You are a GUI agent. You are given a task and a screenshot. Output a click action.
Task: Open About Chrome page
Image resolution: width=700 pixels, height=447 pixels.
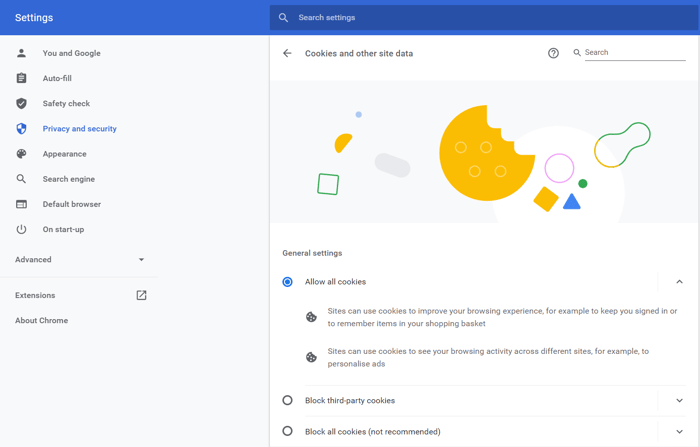42,321
